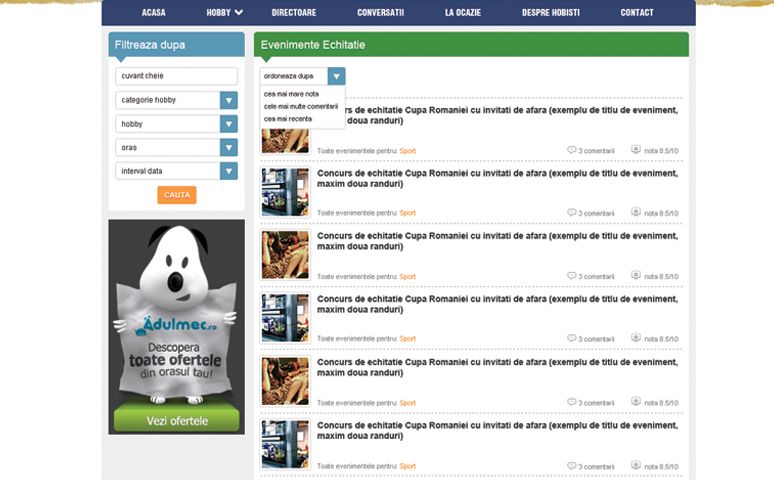
Task: Click the cuvant cheie input field
Action: (x=176, y=76)
